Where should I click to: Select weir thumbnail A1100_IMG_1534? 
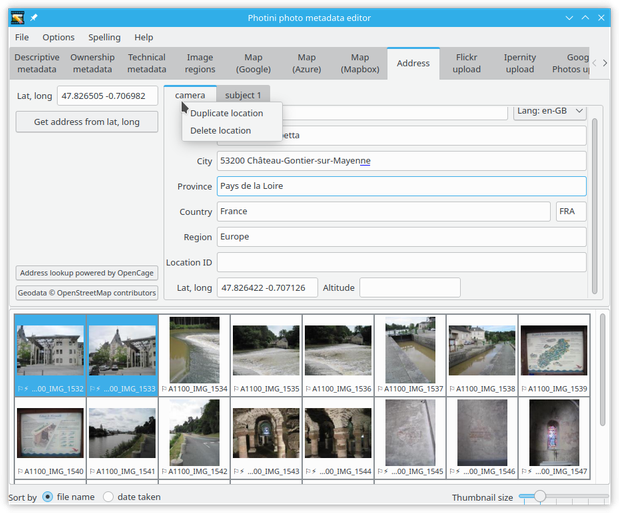click(195, 355)
